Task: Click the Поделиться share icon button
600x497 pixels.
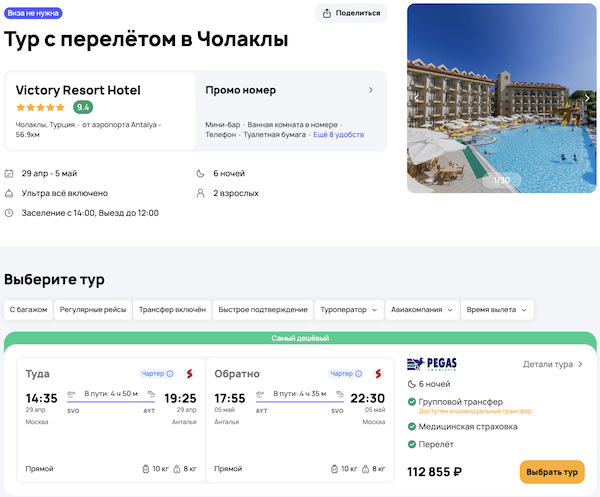Action: [351, 13]
